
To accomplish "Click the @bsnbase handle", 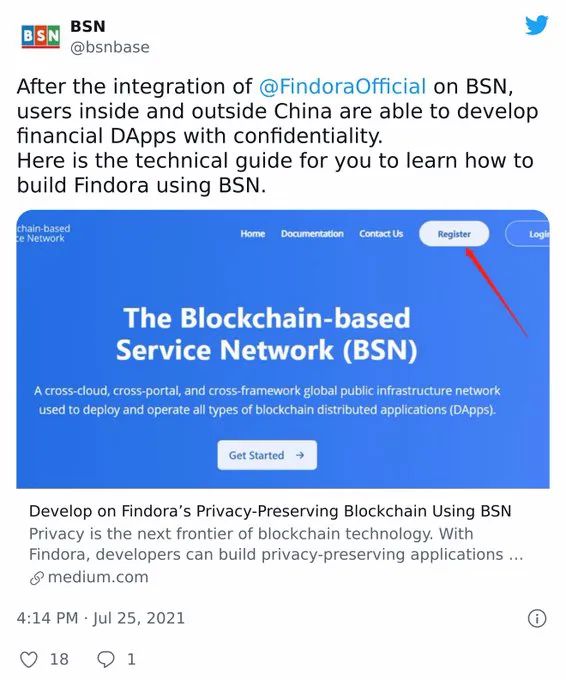I will tap(110, 47).
